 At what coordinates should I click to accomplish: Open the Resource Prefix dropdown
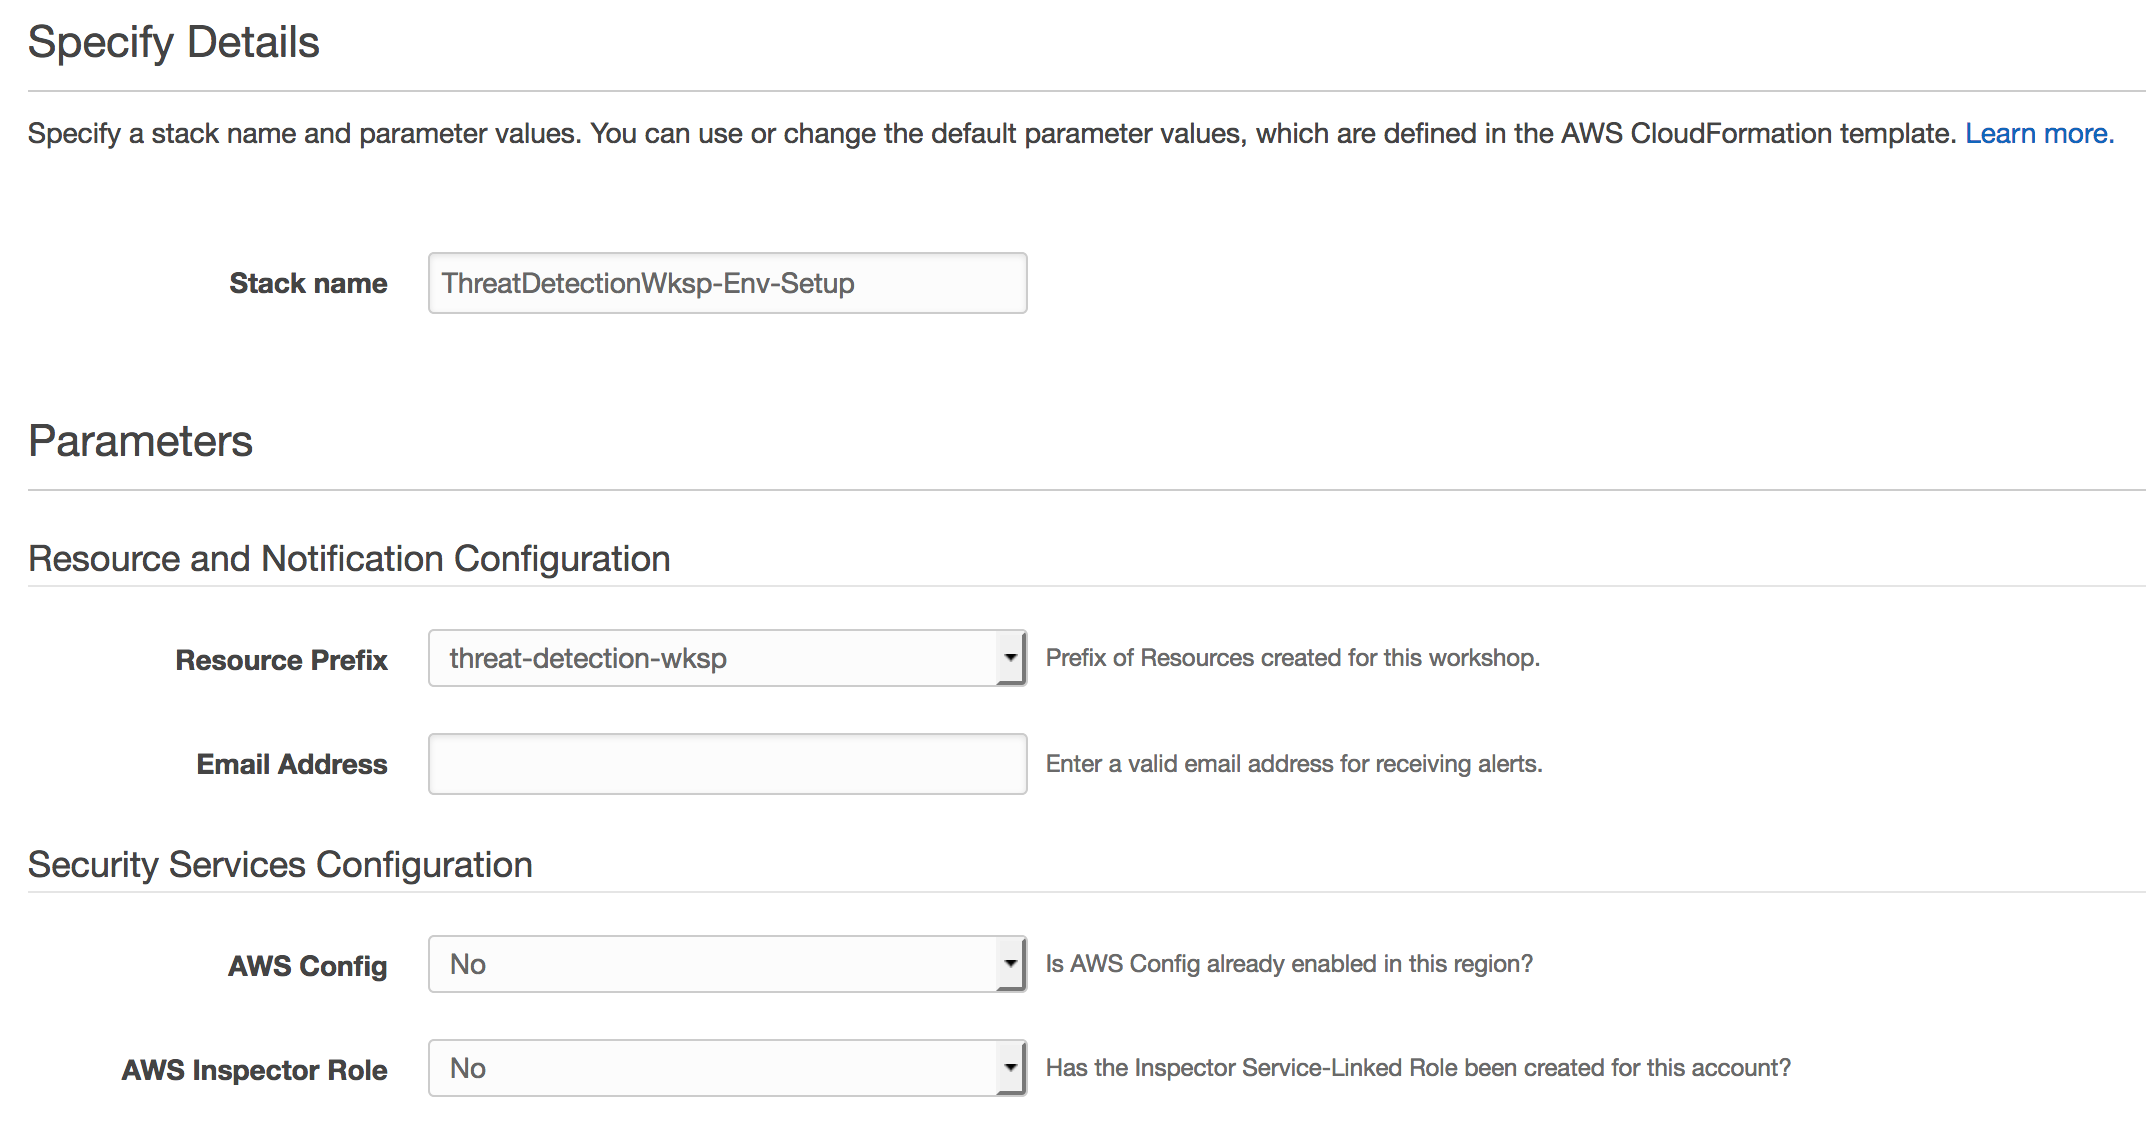click(x=727, y=658)
